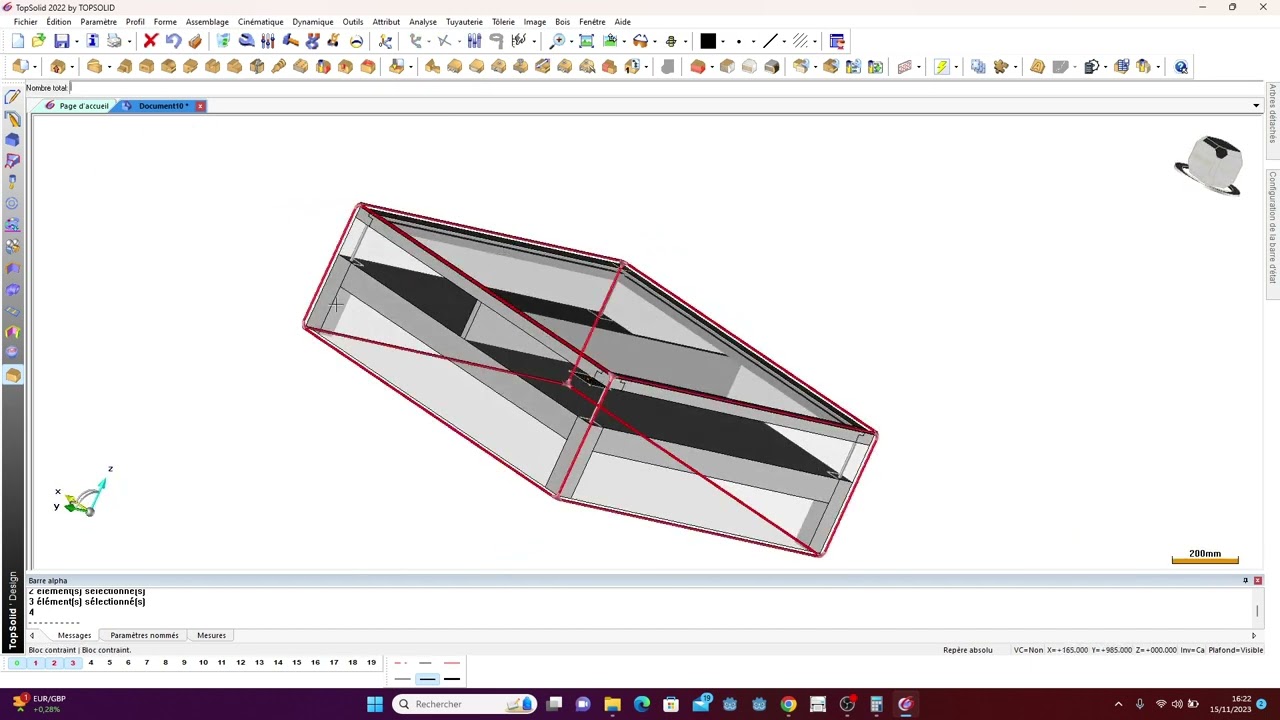Click the red brick wall pattern icon
The height and width of the screenshot is (720, 1280).
(905, 67)
